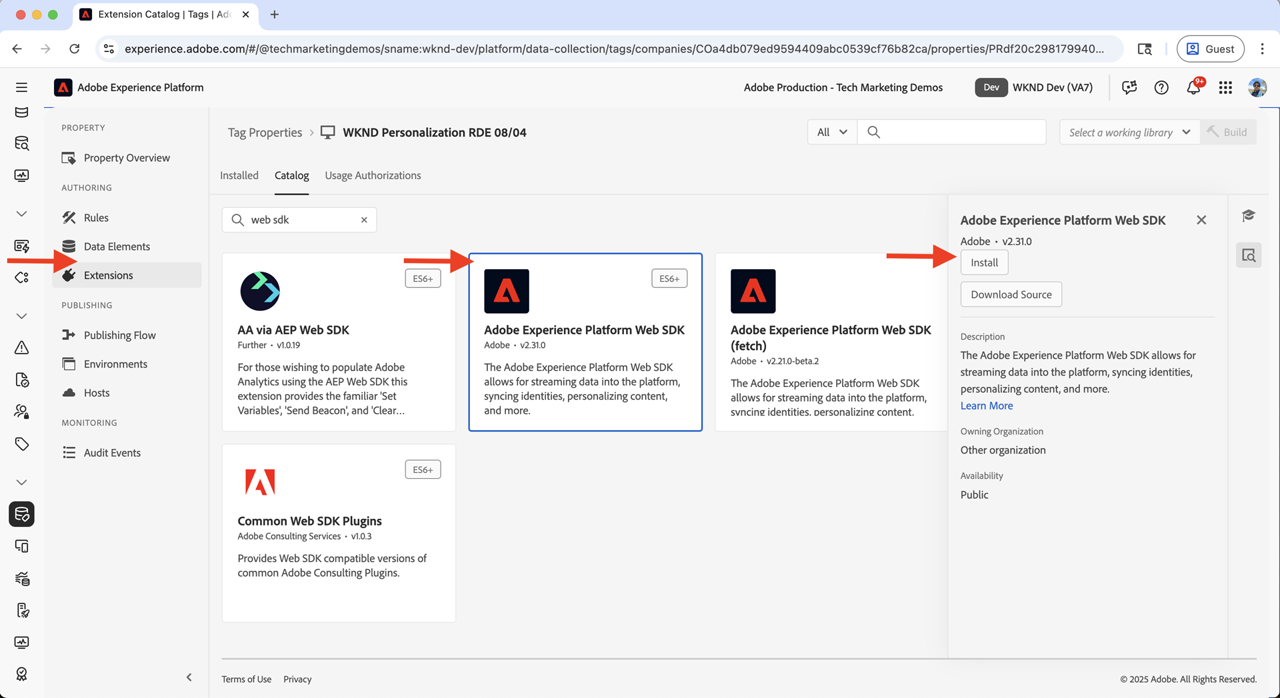This screenshot has height=698, width=1280.
Task: Click the Adobe Production - Tech Marketing Demos text
Action: (843, 87)
